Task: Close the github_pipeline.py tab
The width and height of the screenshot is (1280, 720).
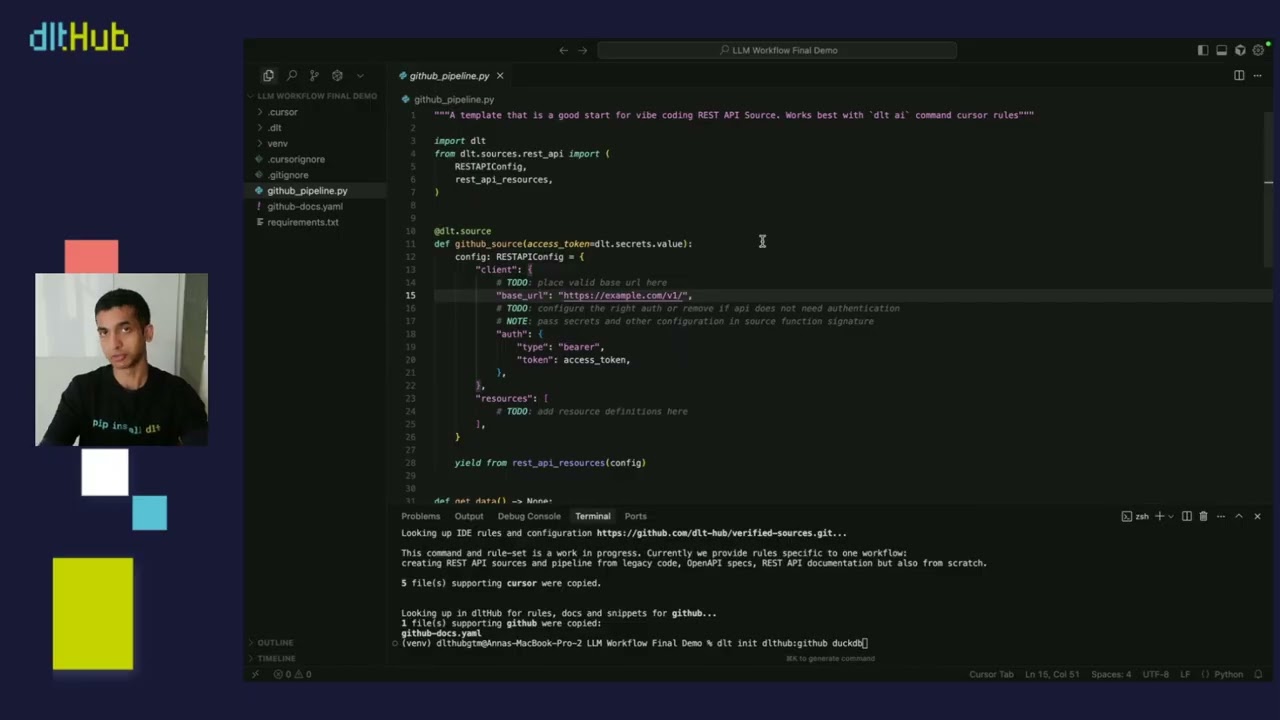Action: pyautogui.click(x=500, y=76)
